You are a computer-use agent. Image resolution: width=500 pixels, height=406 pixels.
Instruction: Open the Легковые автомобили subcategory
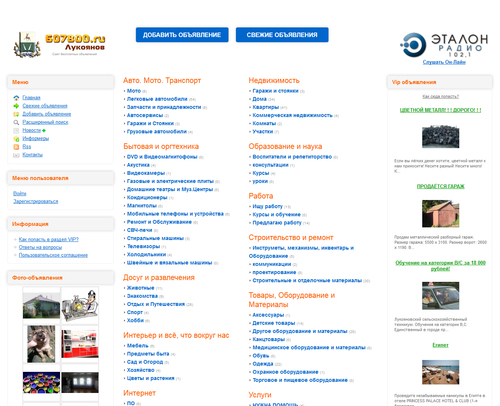157,99
